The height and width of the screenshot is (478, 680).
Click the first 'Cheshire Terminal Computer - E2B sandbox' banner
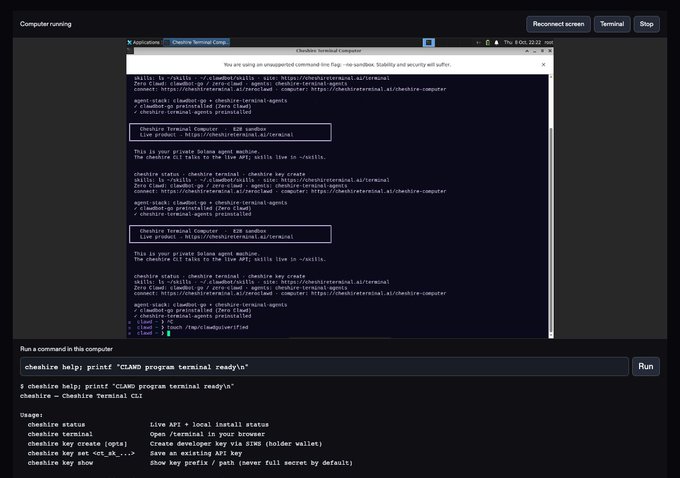click(230, 132)
